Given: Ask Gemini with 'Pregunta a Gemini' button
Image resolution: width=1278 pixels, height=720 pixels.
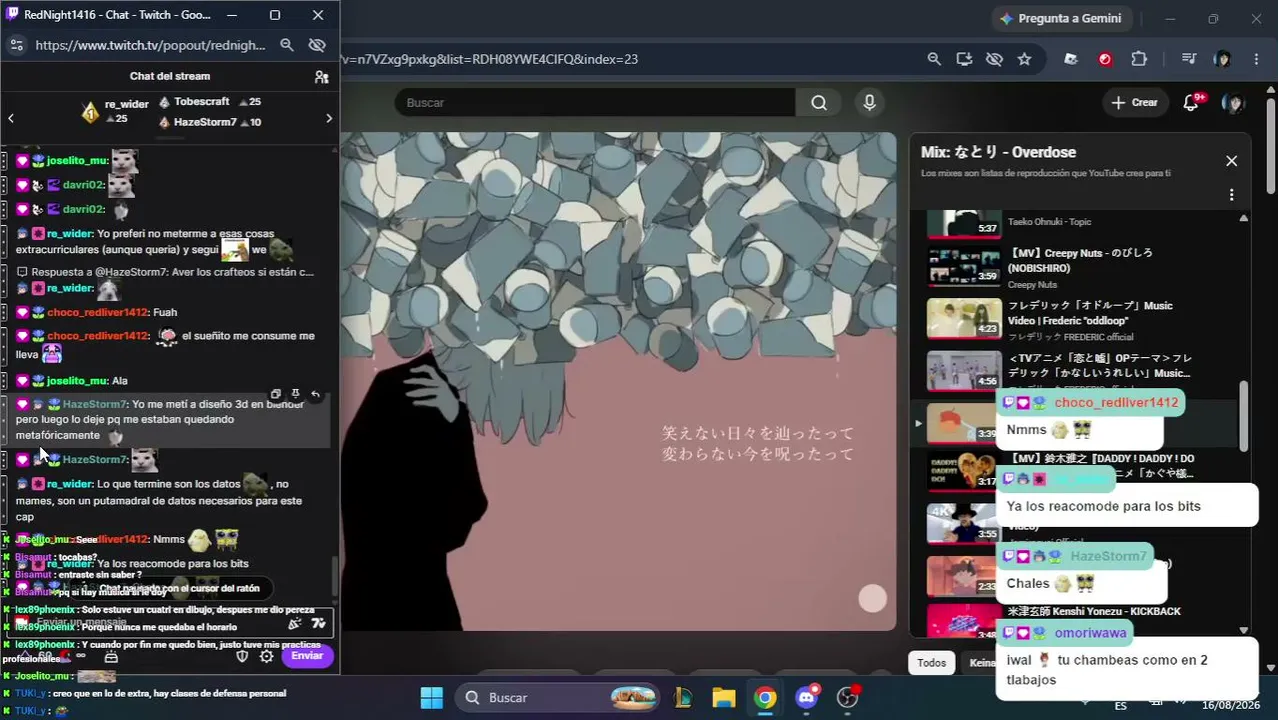Looking at the screenshot, I should 1060,18.
